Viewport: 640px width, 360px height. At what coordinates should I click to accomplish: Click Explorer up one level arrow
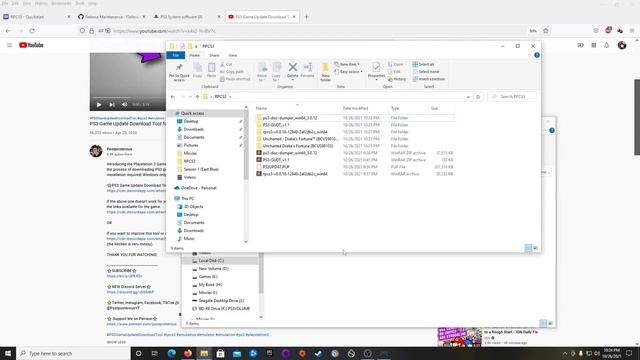197,97
